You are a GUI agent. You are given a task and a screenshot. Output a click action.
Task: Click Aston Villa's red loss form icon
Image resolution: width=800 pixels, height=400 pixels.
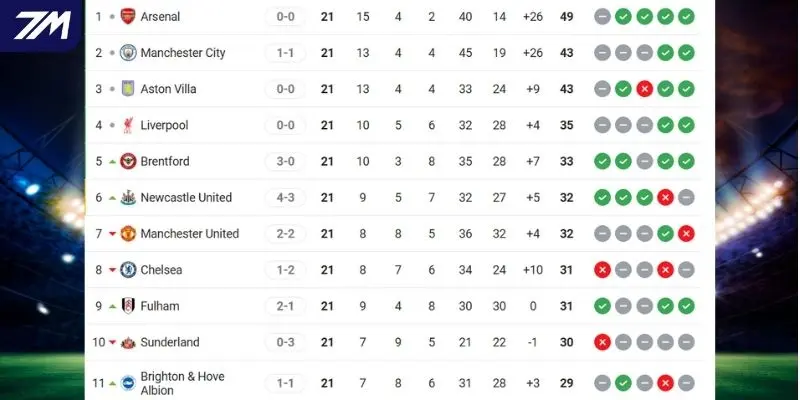[x=644, y=89]
